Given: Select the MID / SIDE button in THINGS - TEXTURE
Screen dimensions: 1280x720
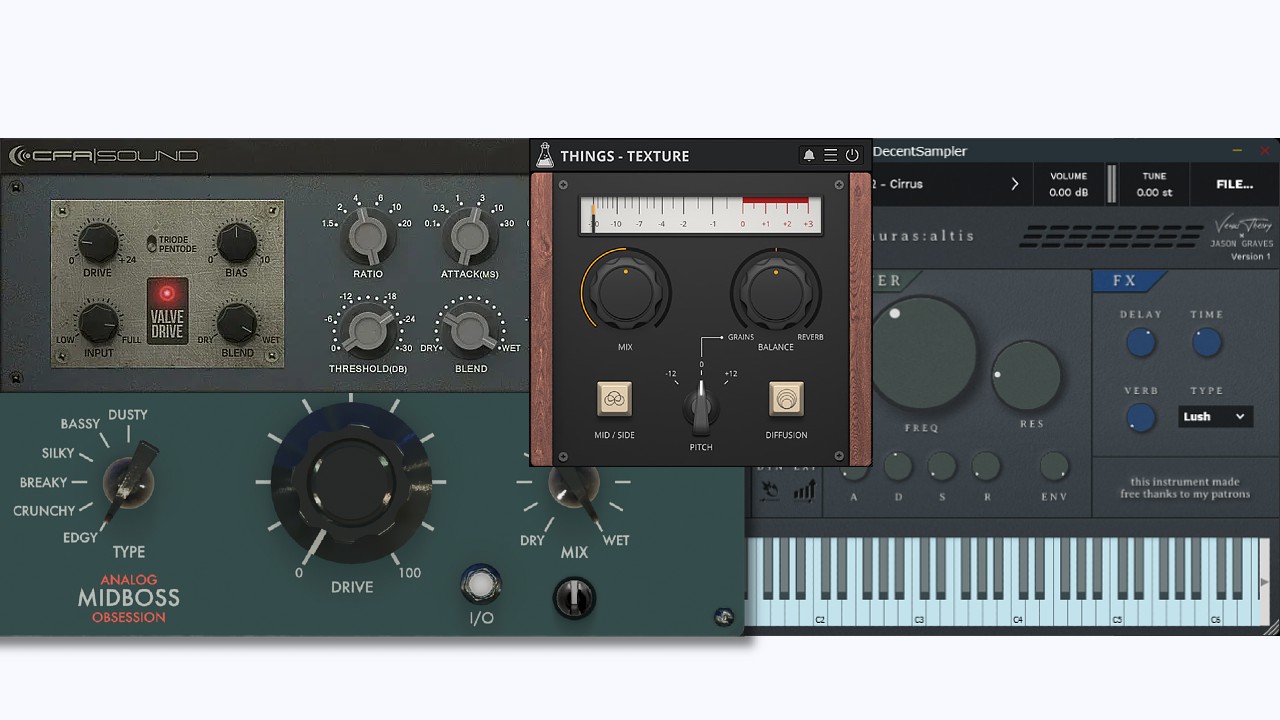Looking at the screenshot, I should coord(614,400).
